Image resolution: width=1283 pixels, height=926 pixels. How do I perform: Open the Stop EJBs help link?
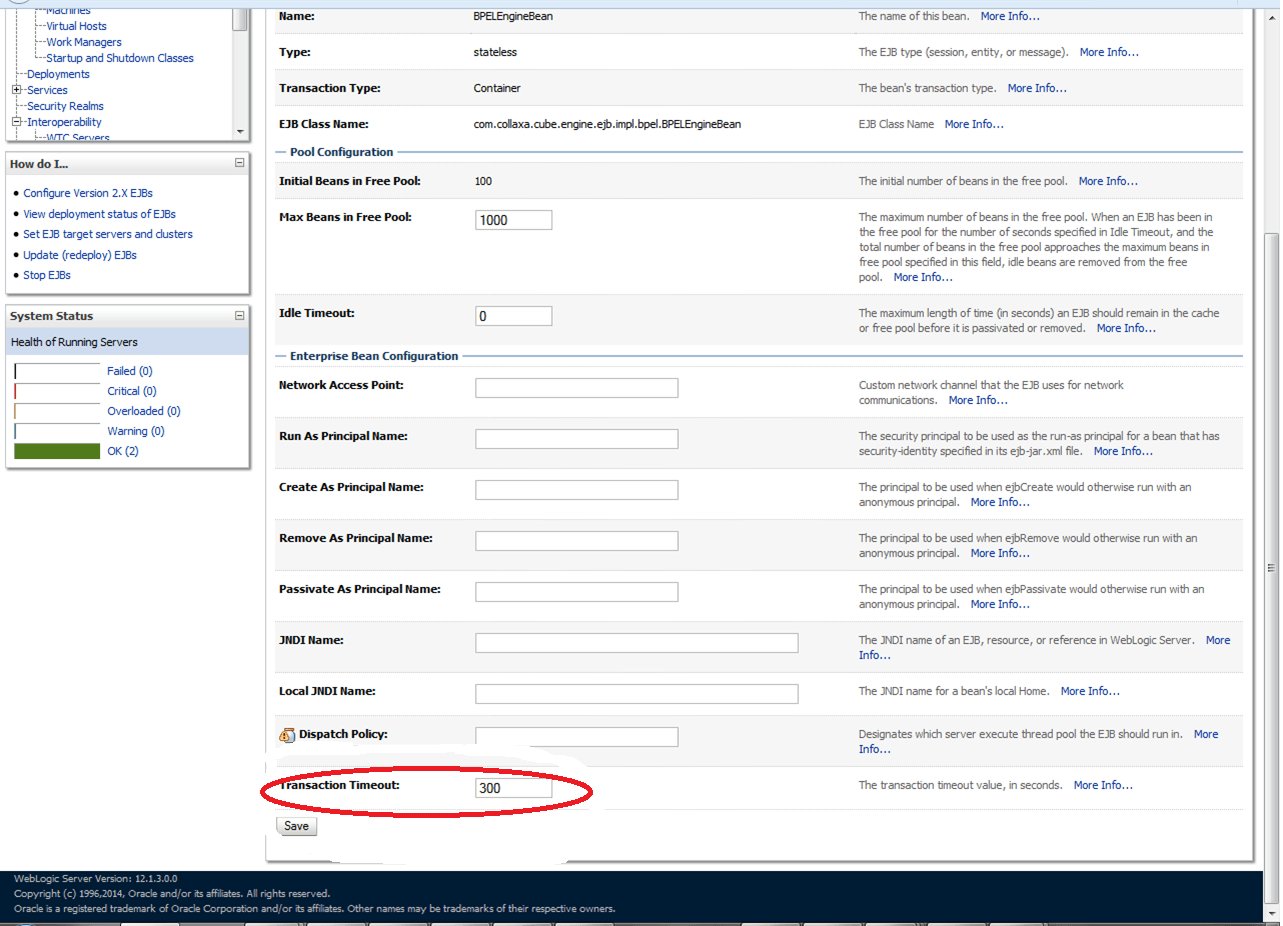click(x=47, y=275)
